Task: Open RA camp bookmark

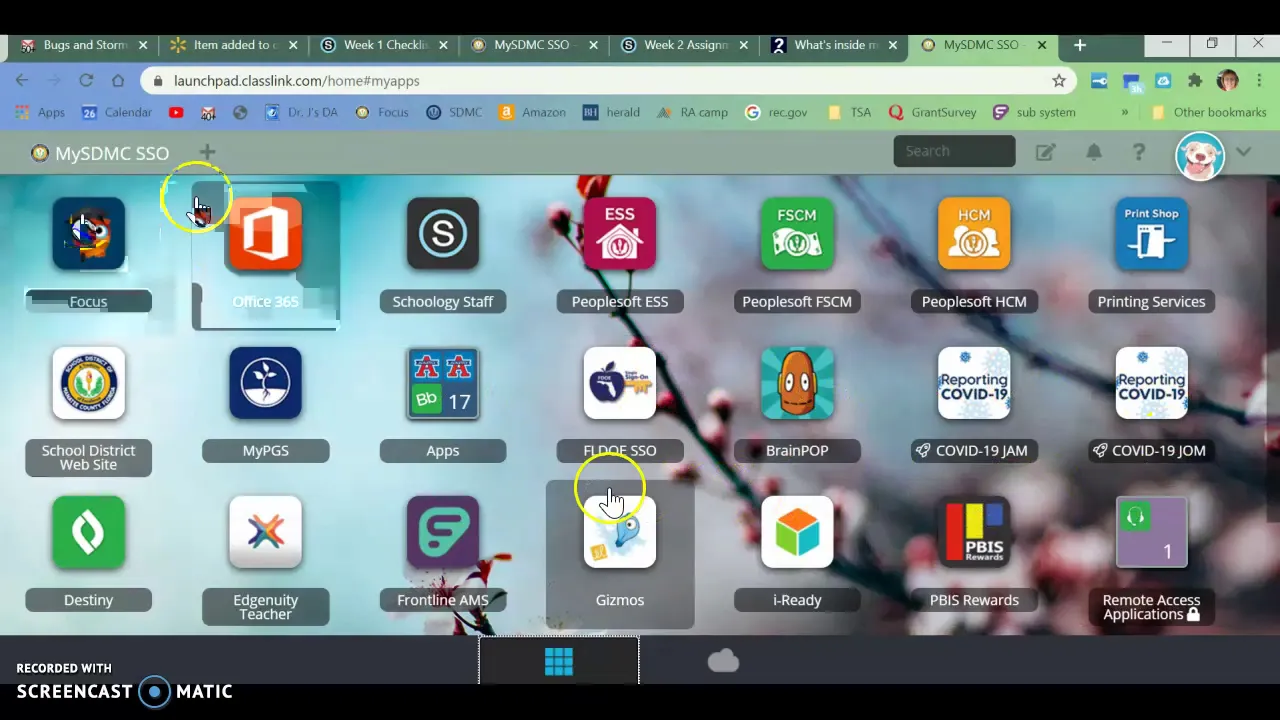Action: tap(692, 112)
